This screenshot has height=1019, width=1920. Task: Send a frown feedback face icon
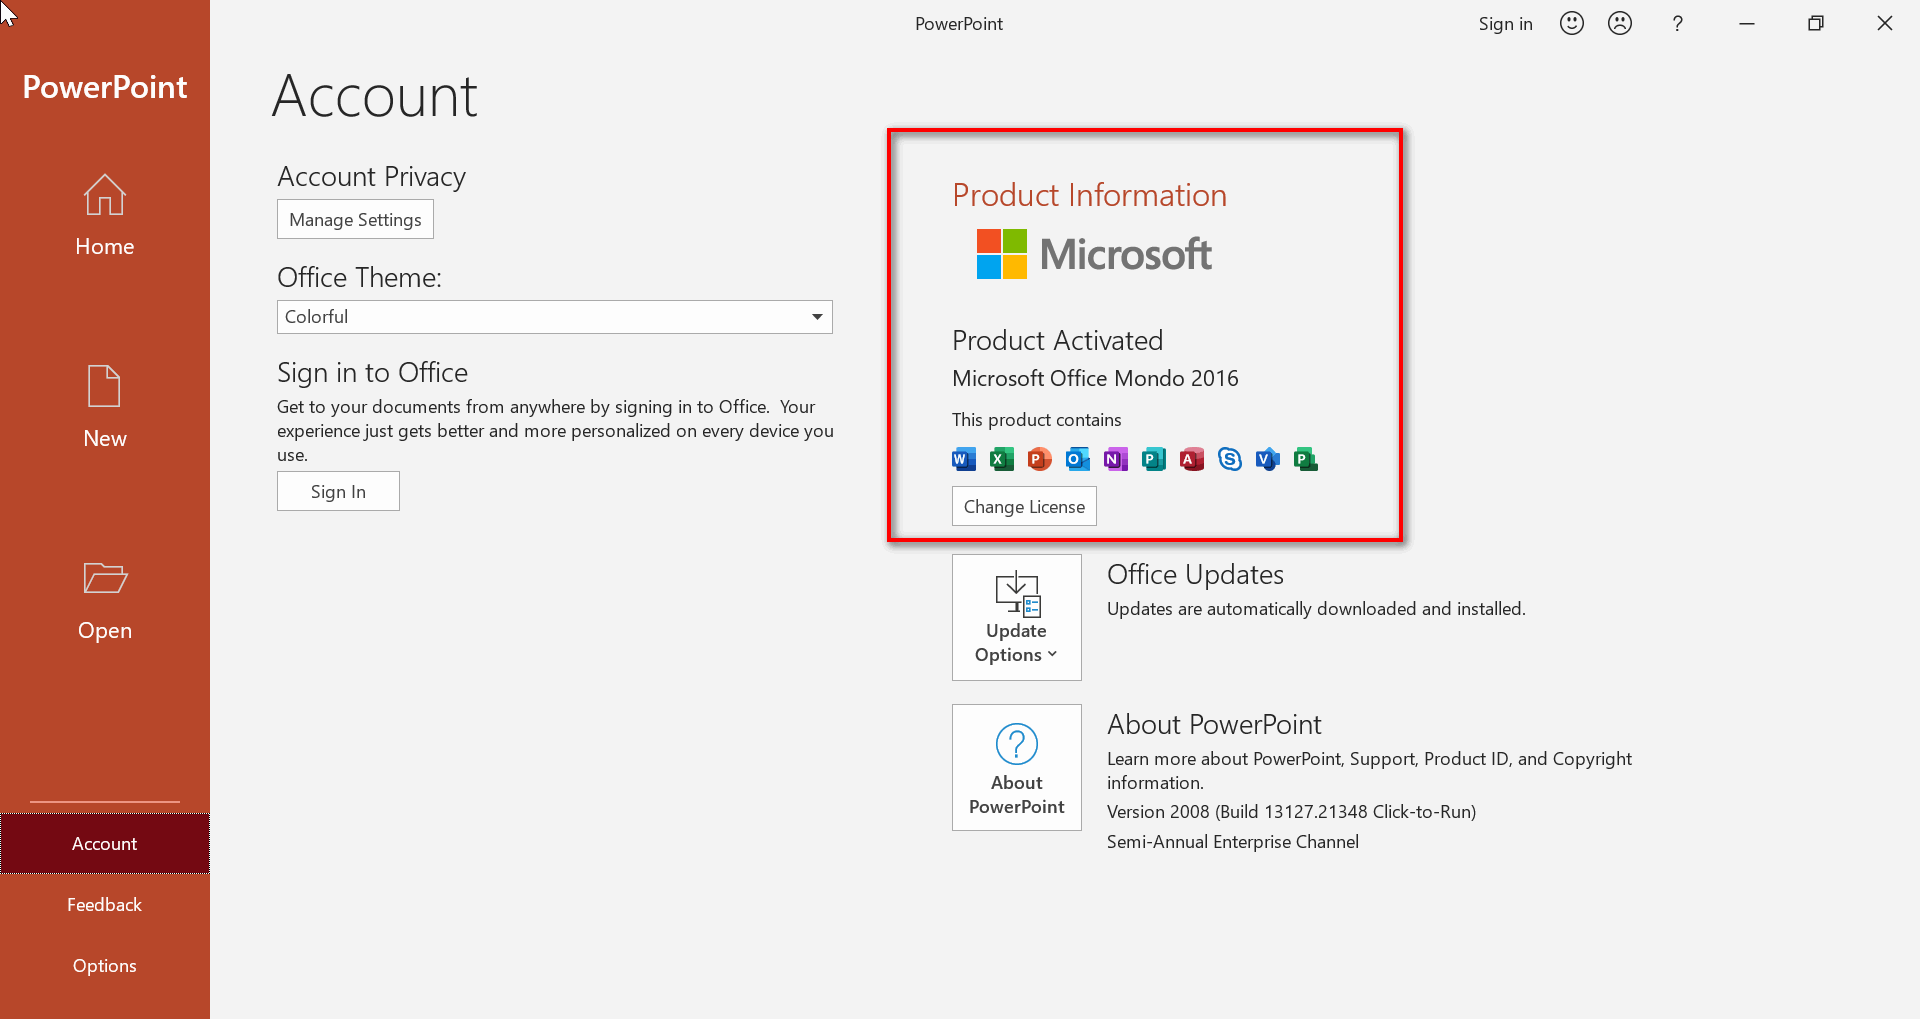(1620, 23)
